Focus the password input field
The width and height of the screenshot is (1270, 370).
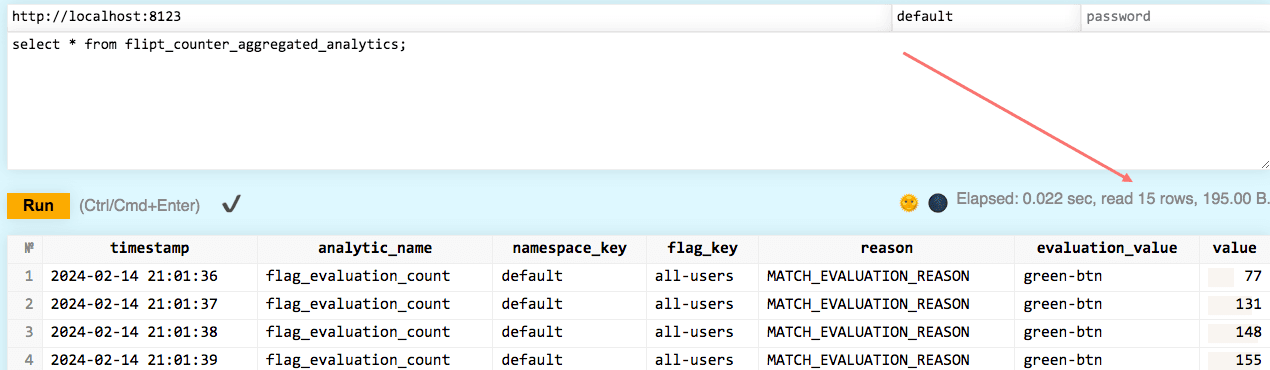(x=1176, y=17)
